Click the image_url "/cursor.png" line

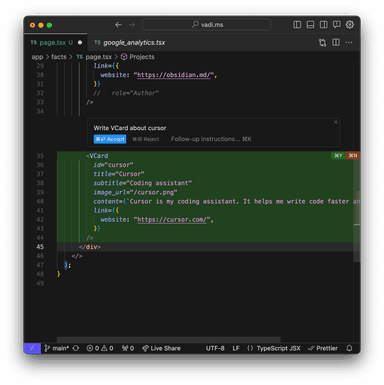135,192
